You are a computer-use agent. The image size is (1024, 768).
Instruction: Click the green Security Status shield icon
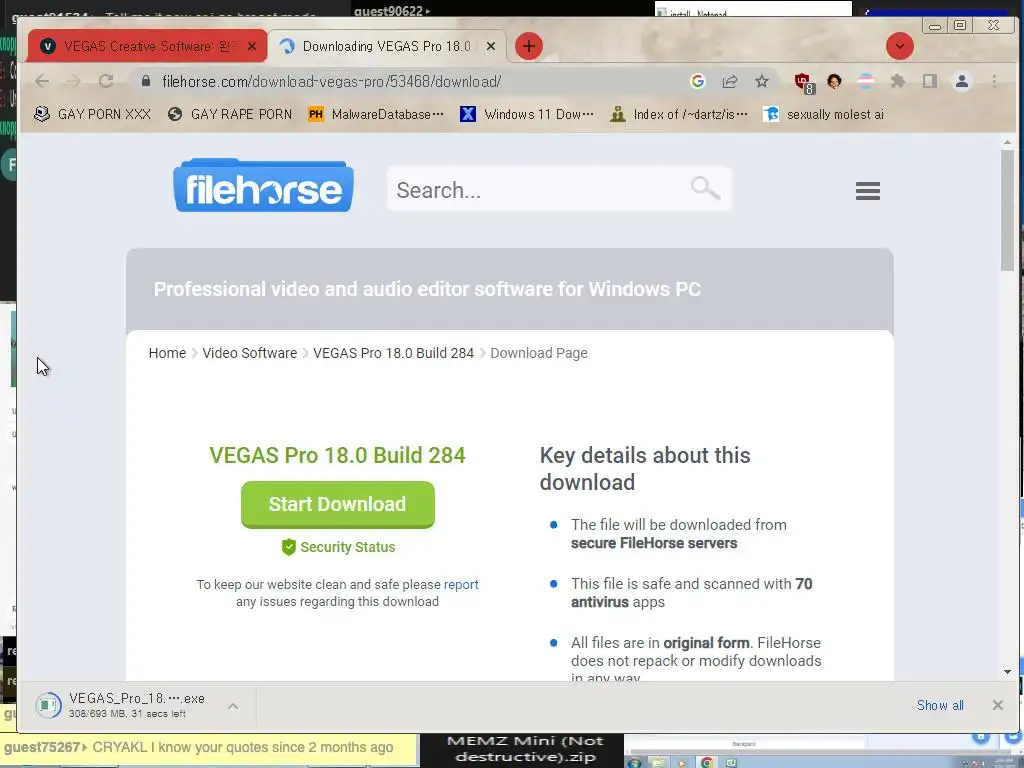pyautogui.click(x=289, y=547)
